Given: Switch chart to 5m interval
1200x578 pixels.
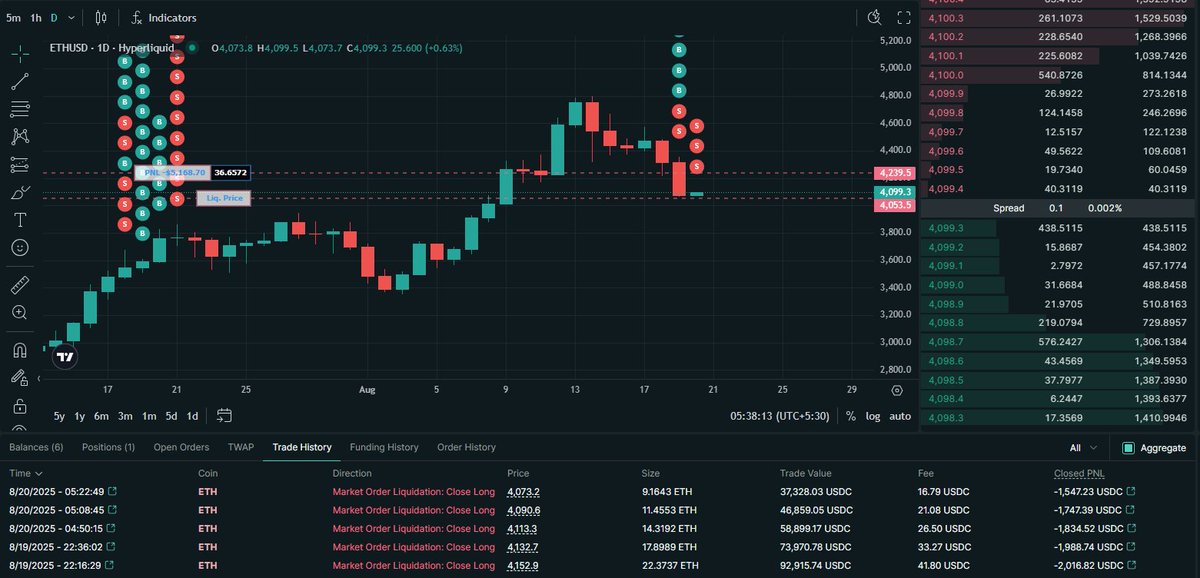Looking at the screenshot, I should tap(14, 18).
